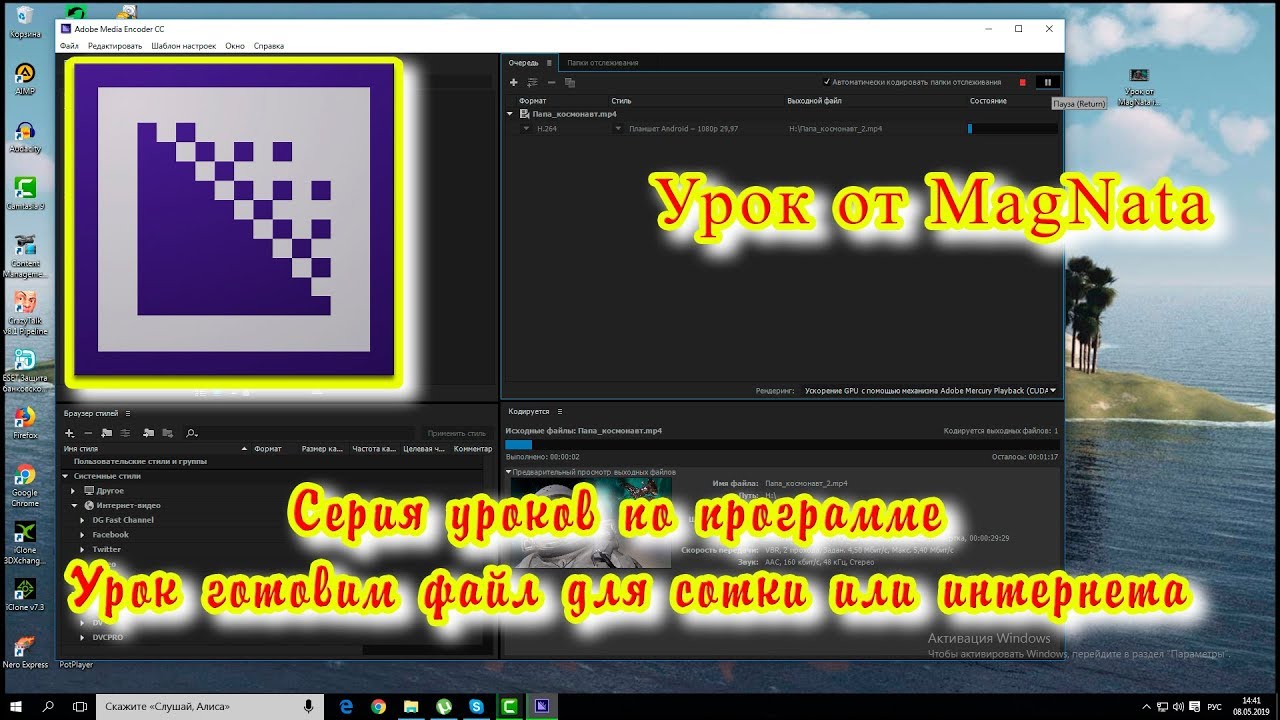Open the H.264 format dropdown

point(526,129)
